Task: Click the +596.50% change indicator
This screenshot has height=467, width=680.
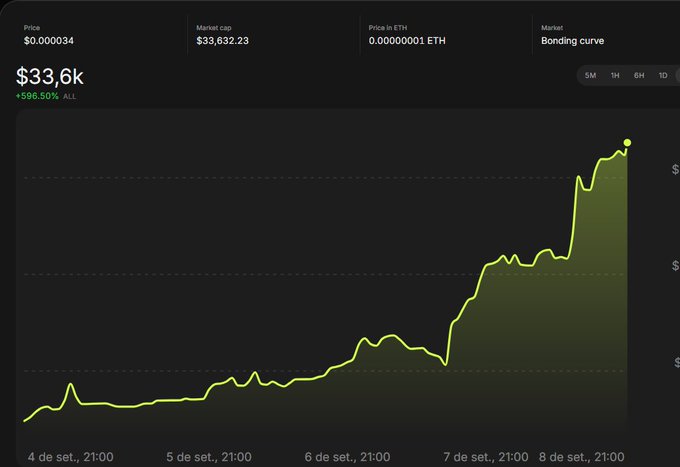Action: [x=37, y=96]
